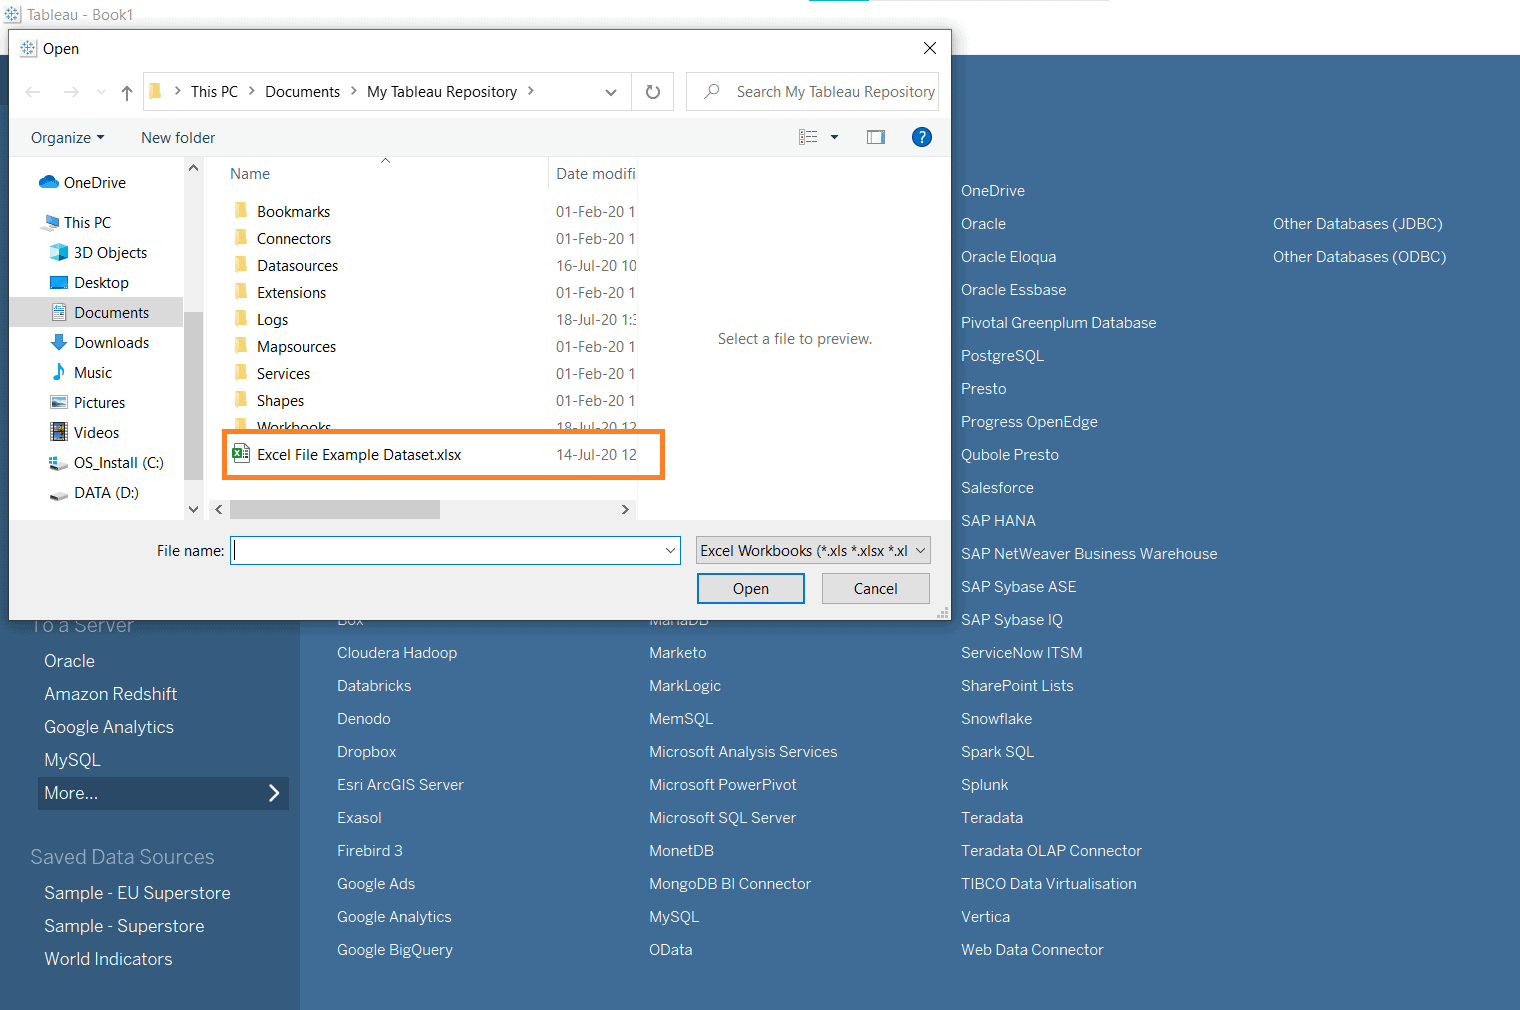Open recent locations dropdown arrow
This screenshot has height=1010, width=1520.
(101, 92)
